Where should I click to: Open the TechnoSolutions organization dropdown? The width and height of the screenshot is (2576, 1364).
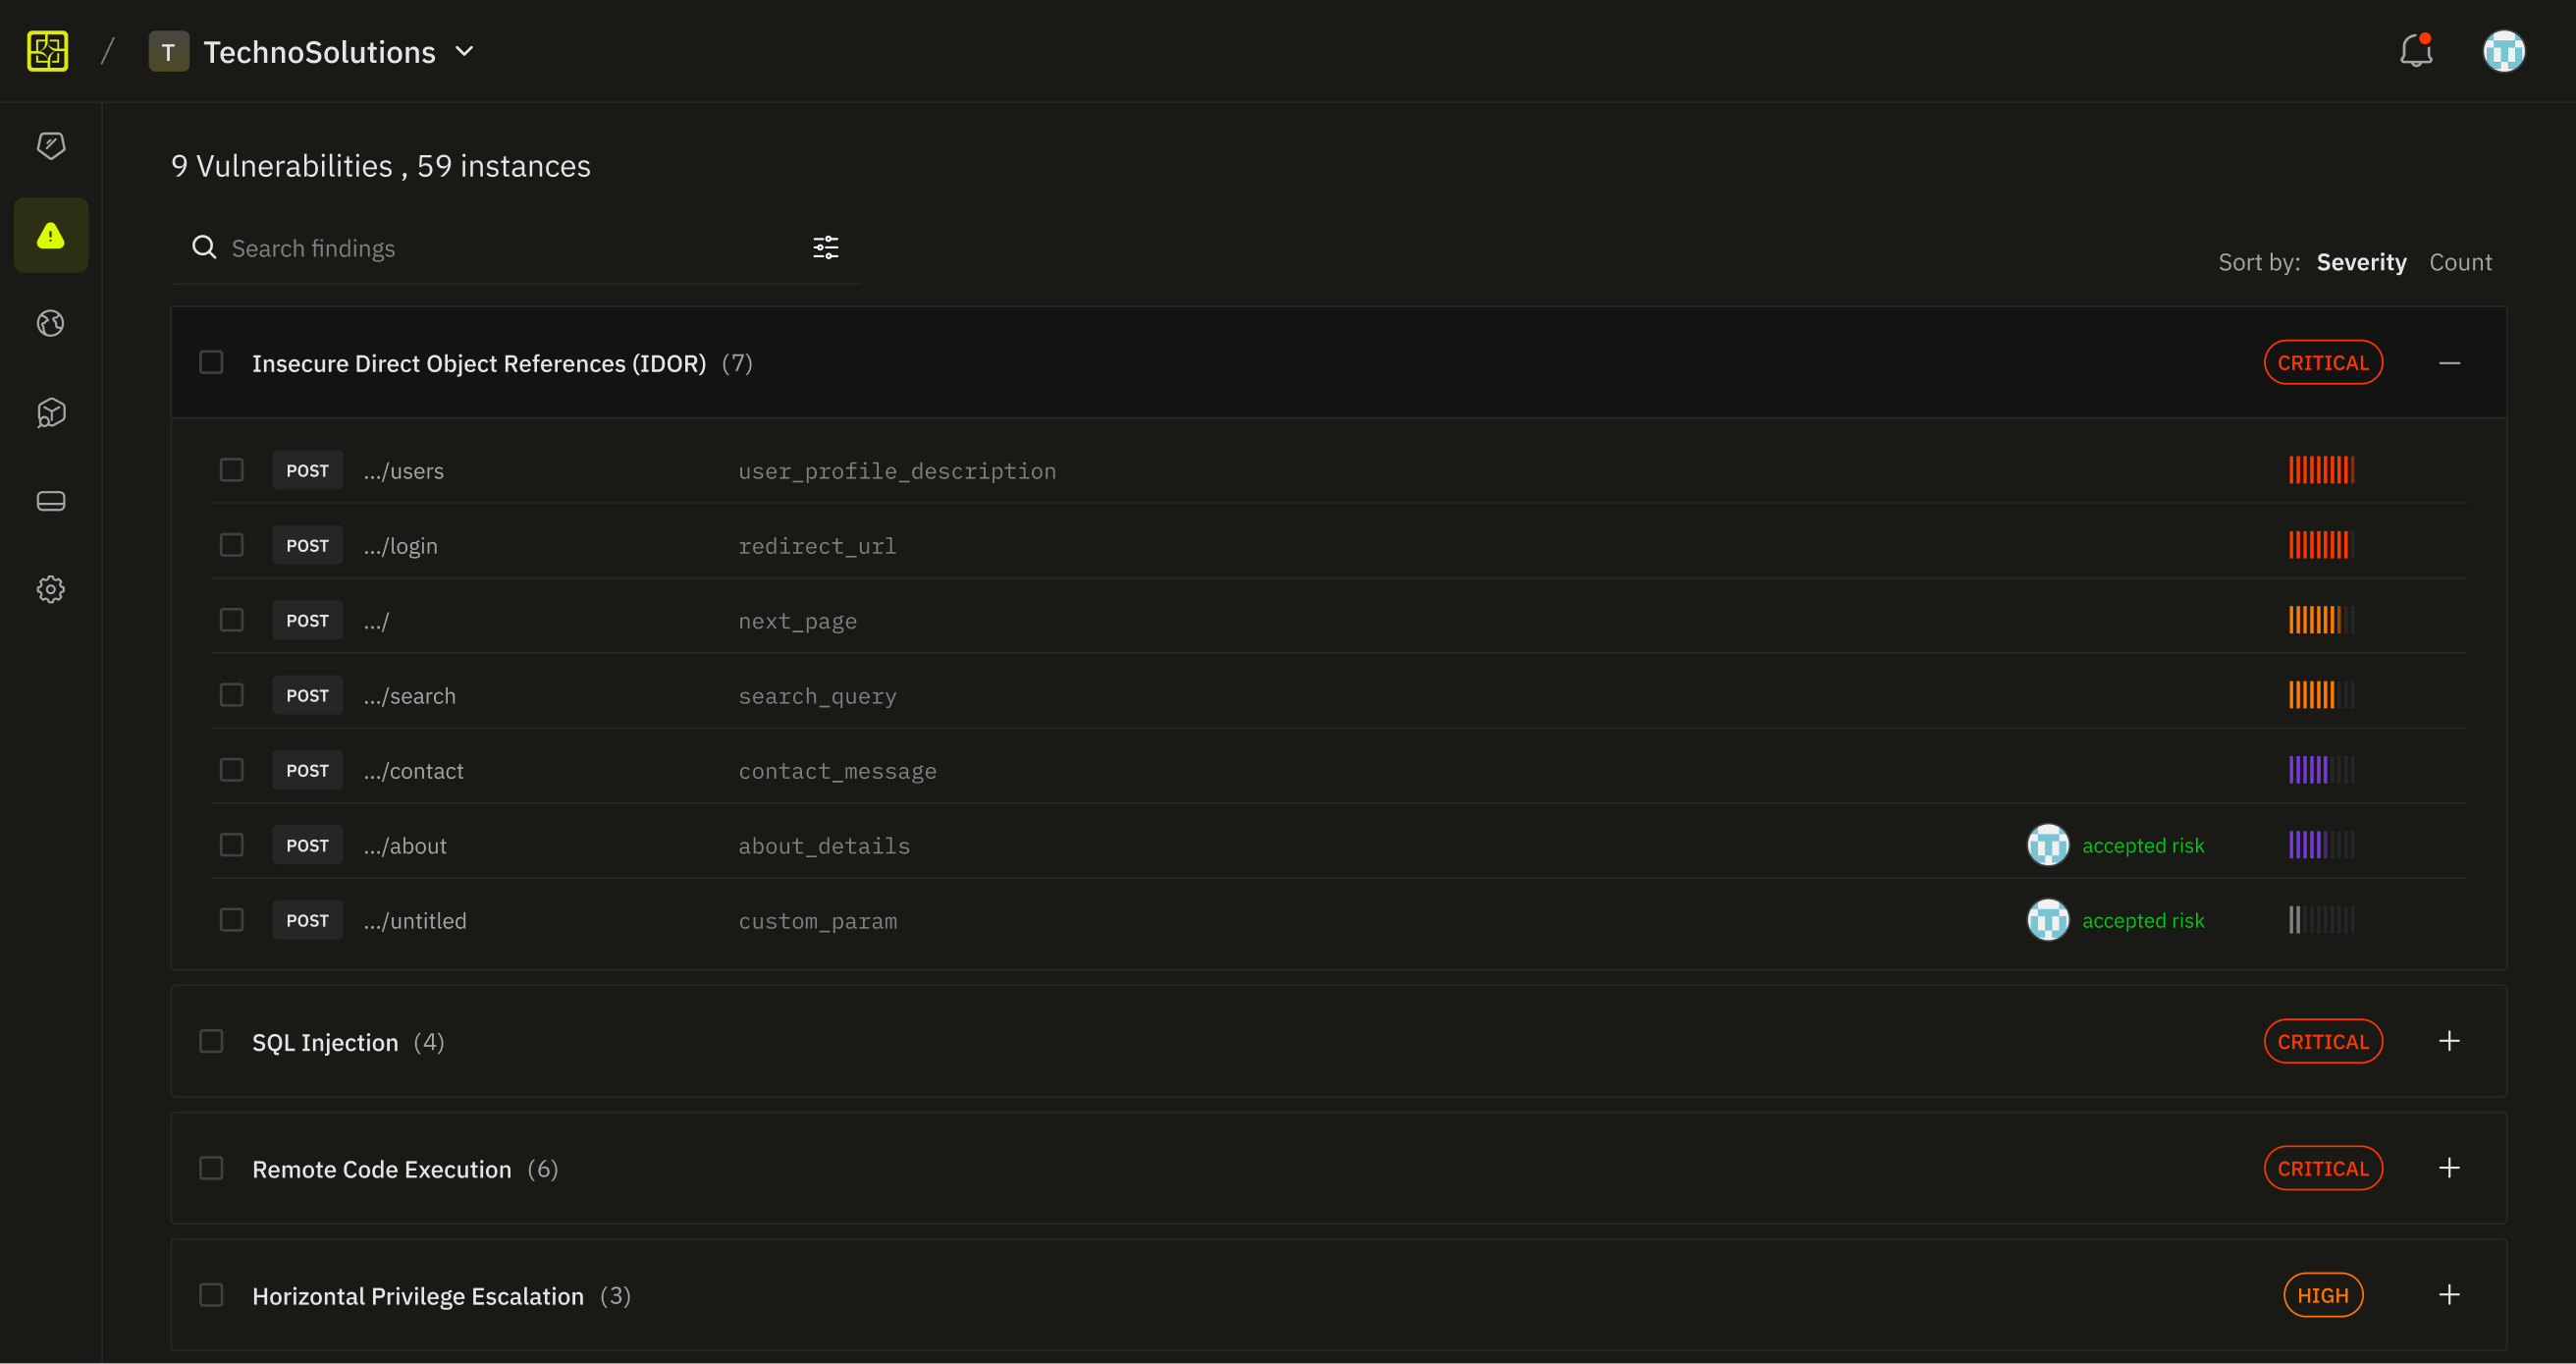point(463,51)
